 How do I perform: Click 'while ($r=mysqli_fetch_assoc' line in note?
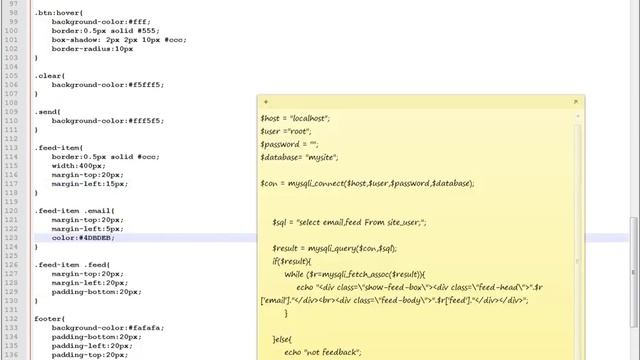pos(355,274)
